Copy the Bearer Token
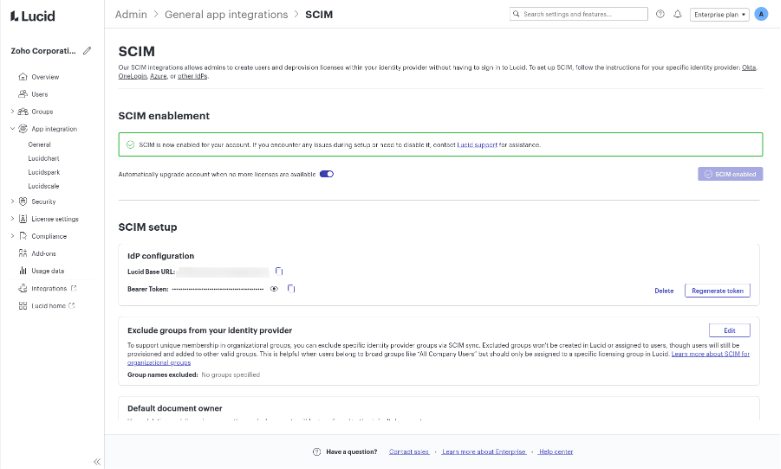This screenshot has width=781, height=469. [x=291, y=288]
